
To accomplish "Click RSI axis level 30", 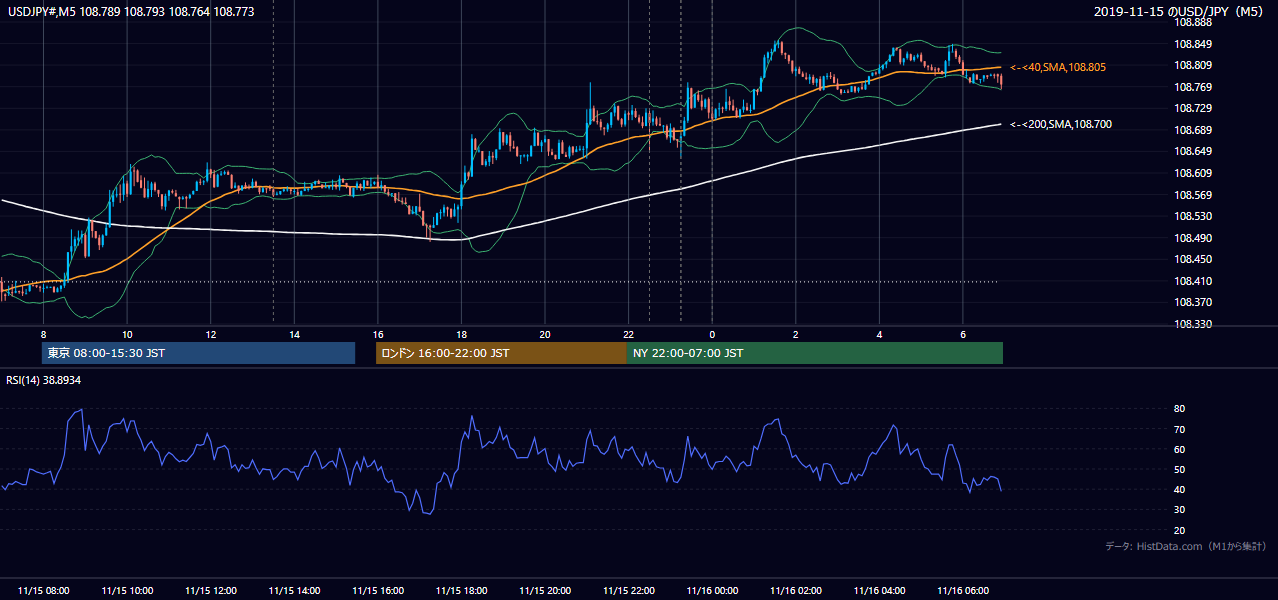I will 1180,510.
